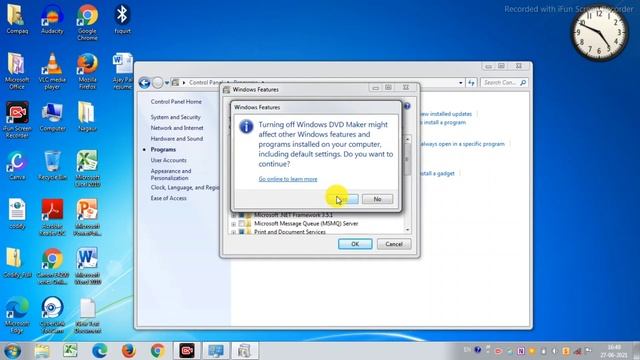Open Windows Explorer from the taskbar

[x=42, y=351]
